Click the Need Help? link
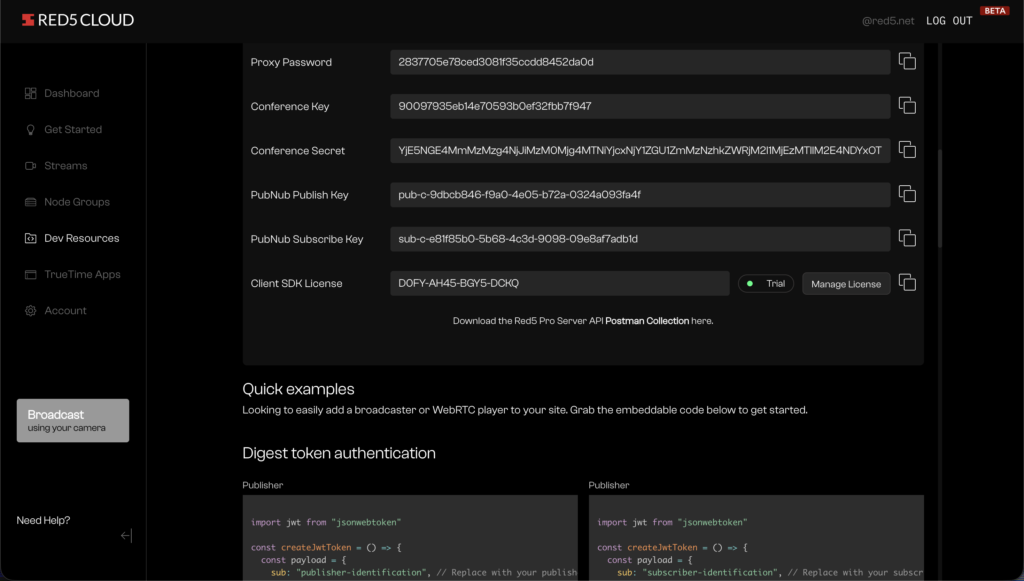 coord(43,520)
